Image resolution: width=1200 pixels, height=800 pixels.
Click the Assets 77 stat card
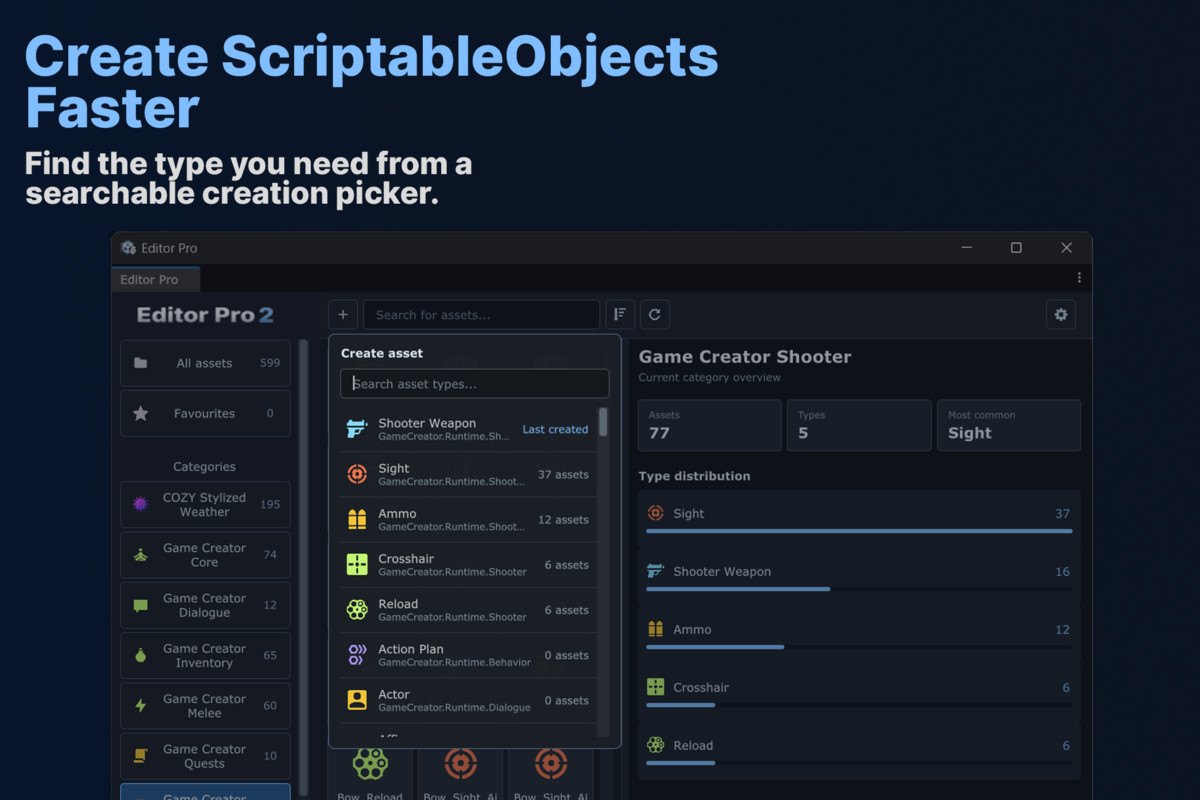click(710, 425)
